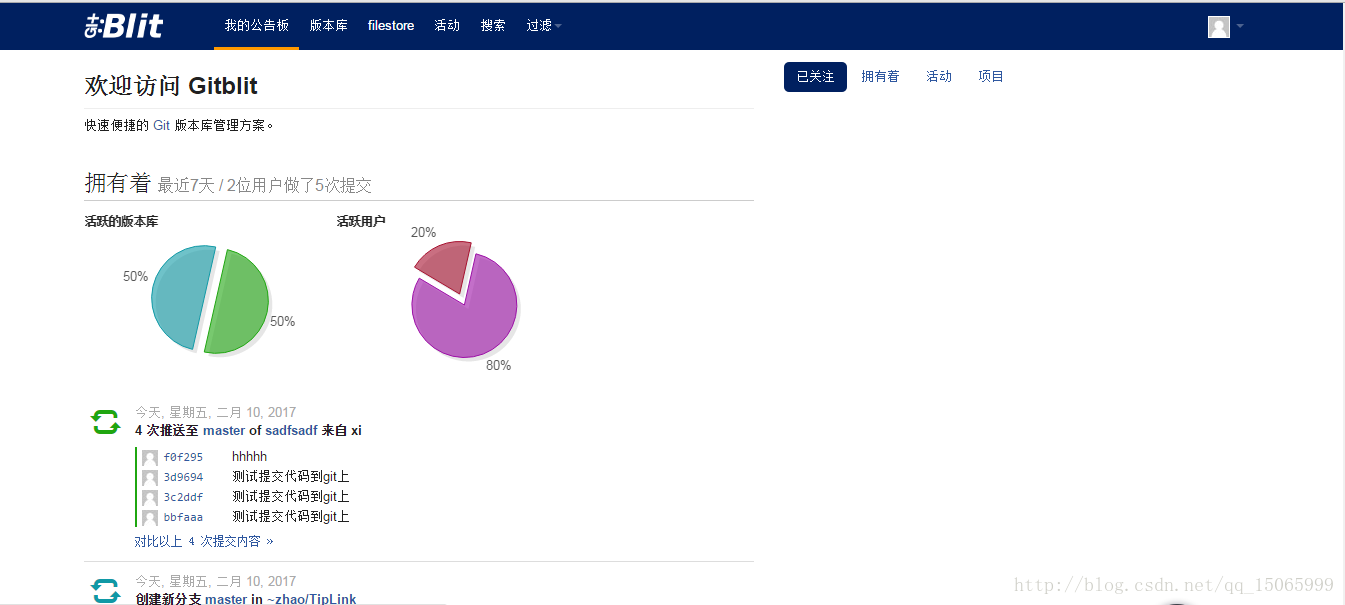Click the 活跃用户 chart label
Screen dimensions: 1345x605
361,222
